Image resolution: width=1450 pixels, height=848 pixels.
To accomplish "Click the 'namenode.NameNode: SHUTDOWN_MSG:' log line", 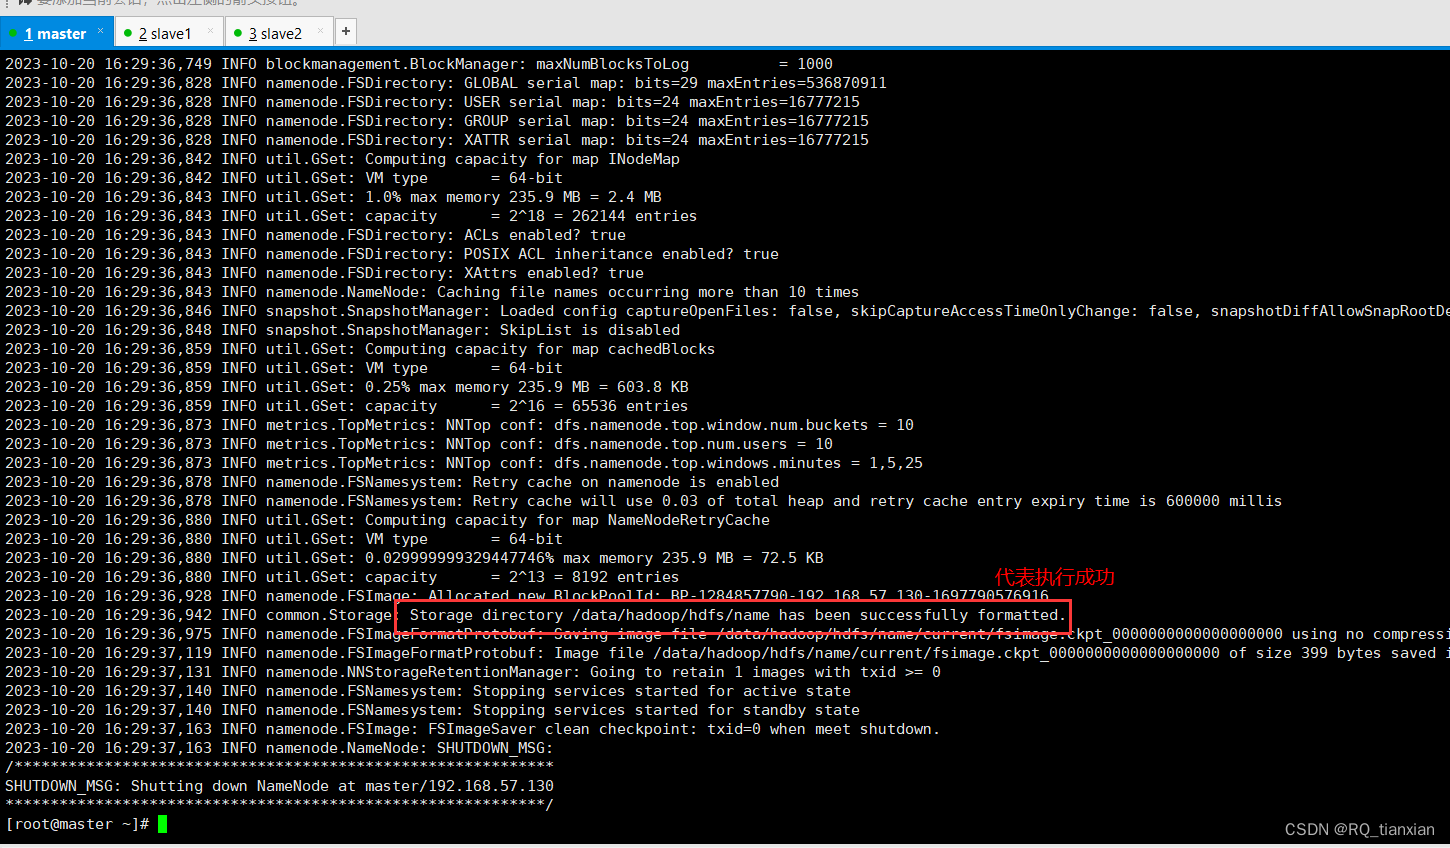I will pos(279,748).
